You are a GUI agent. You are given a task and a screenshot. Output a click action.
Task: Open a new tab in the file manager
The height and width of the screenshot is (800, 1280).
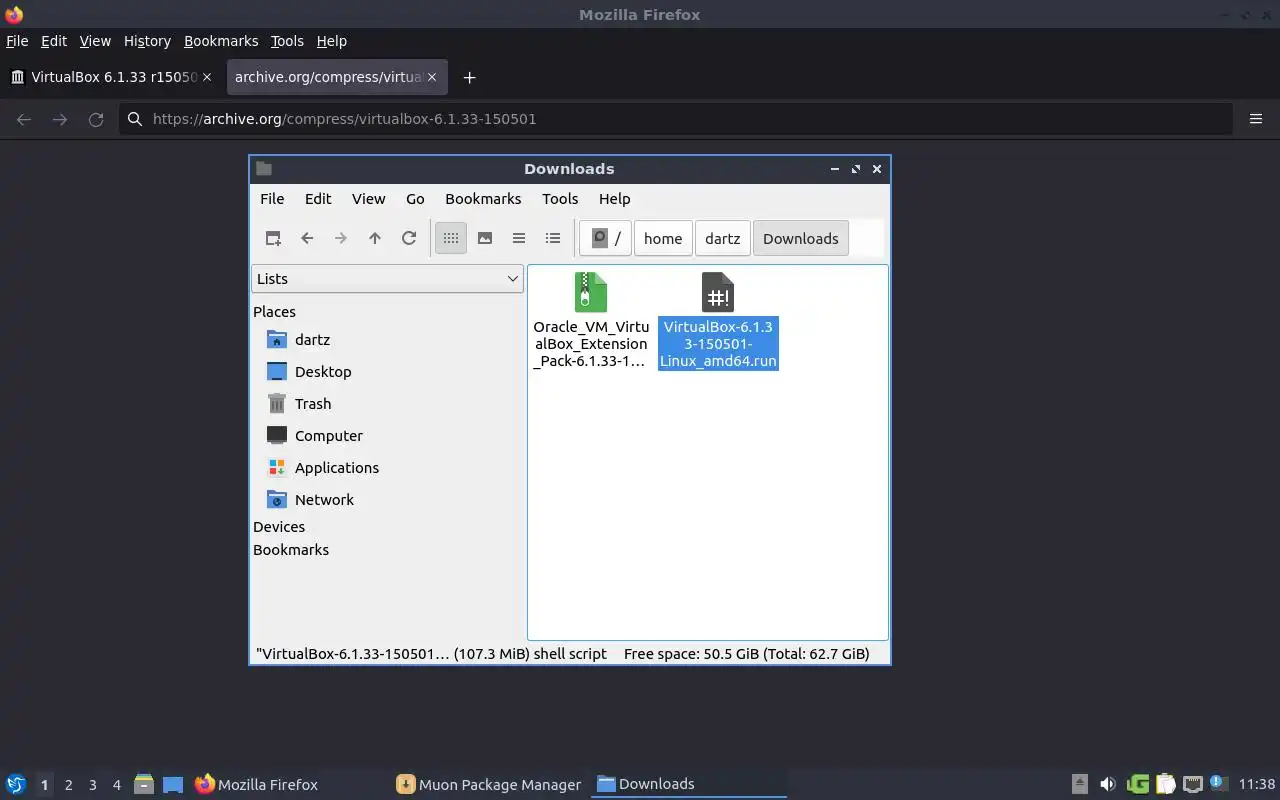point(273,238)
